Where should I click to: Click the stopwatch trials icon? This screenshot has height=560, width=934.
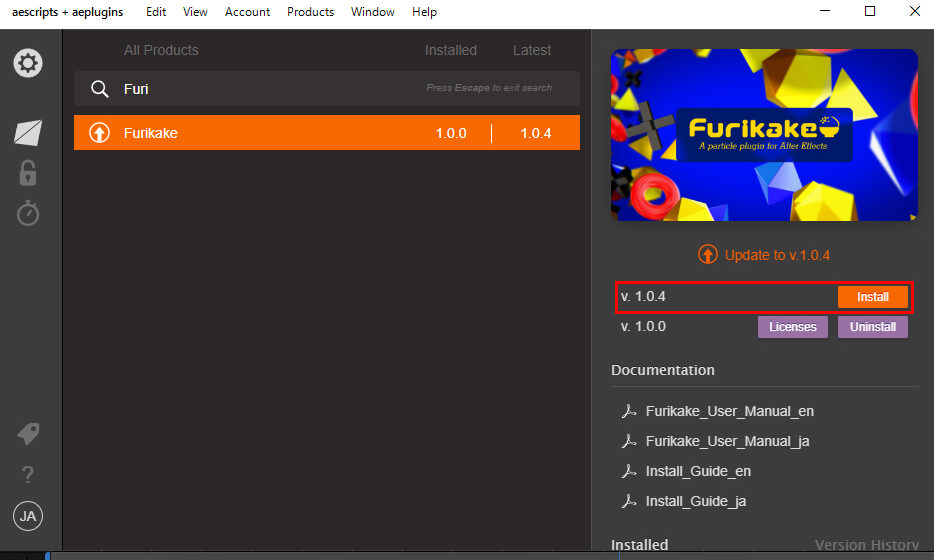[28, 212]
